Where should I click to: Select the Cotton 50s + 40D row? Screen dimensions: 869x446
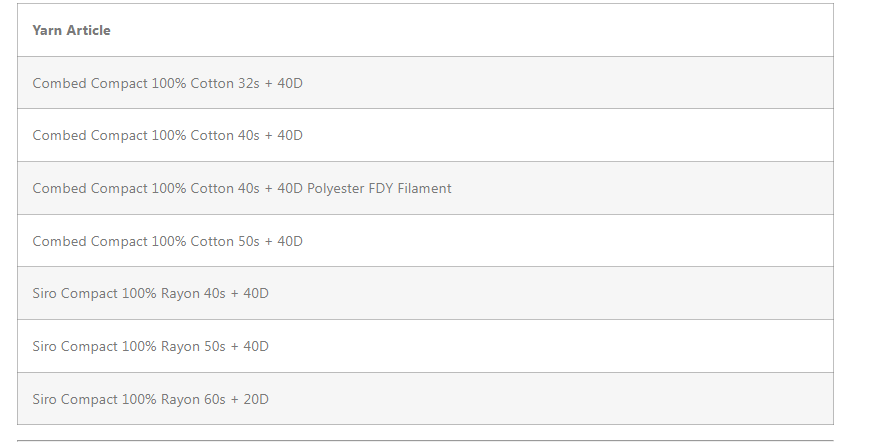coord(425,241)
